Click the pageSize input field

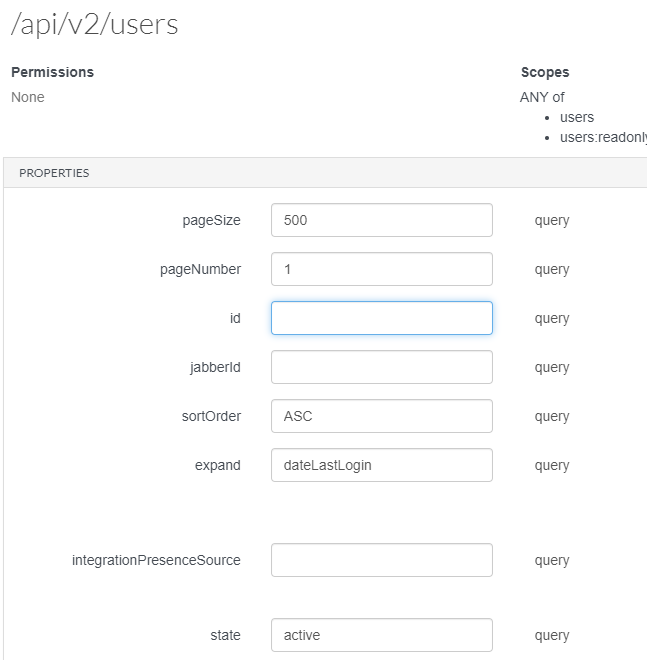[381, 220]
